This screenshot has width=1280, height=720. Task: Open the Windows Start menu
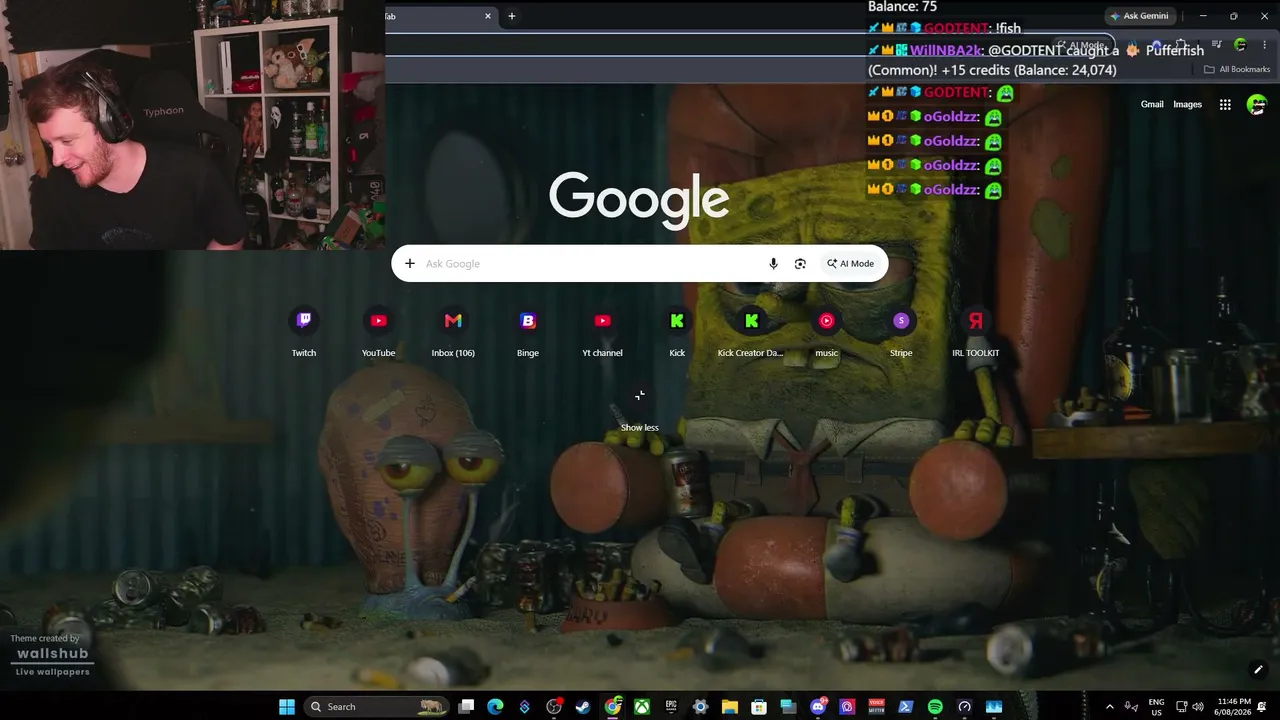coord(287,707)
